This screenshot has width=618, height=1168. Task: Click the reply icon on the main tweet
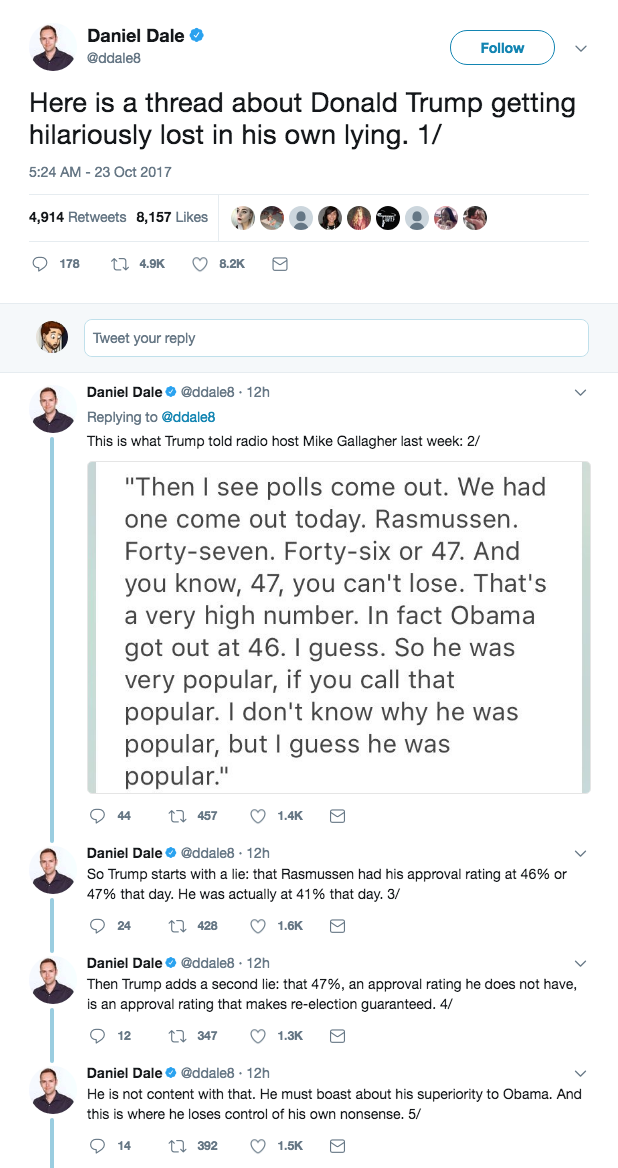pos(41,264)
